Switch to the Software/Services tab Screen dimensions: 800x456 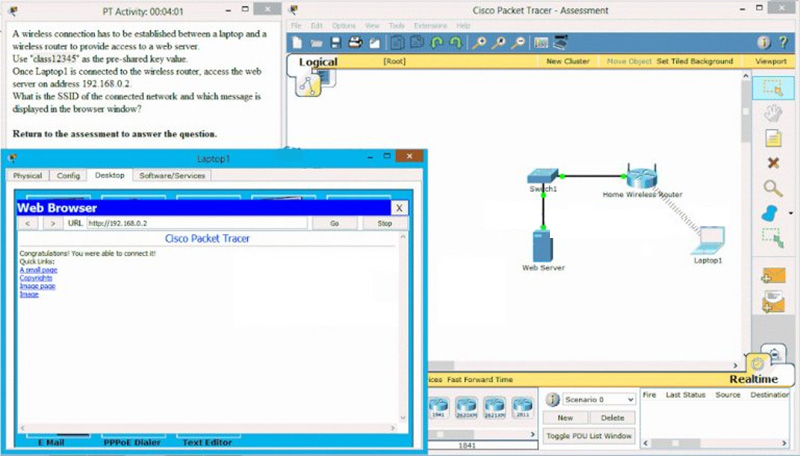pos(172,175)
